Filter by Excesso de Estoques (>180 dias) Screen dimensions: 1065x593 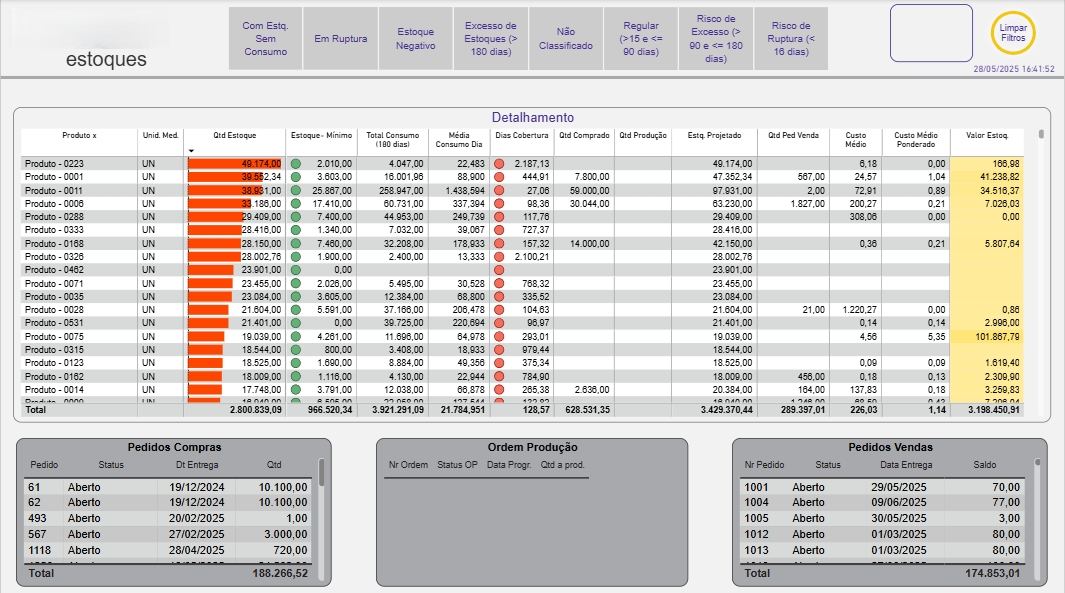(x=490, y=39)
